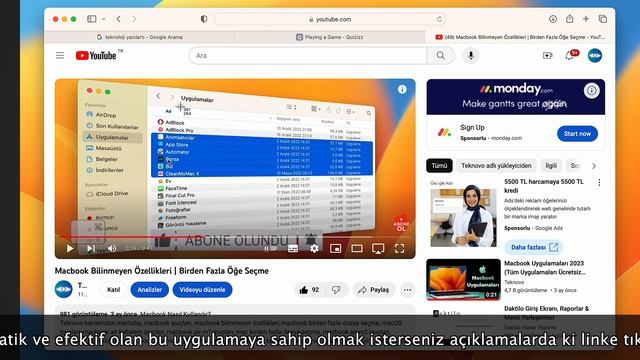This screenshot has width=640, height=360.
Task: Switch to theater mode
Action: [357, 248]
